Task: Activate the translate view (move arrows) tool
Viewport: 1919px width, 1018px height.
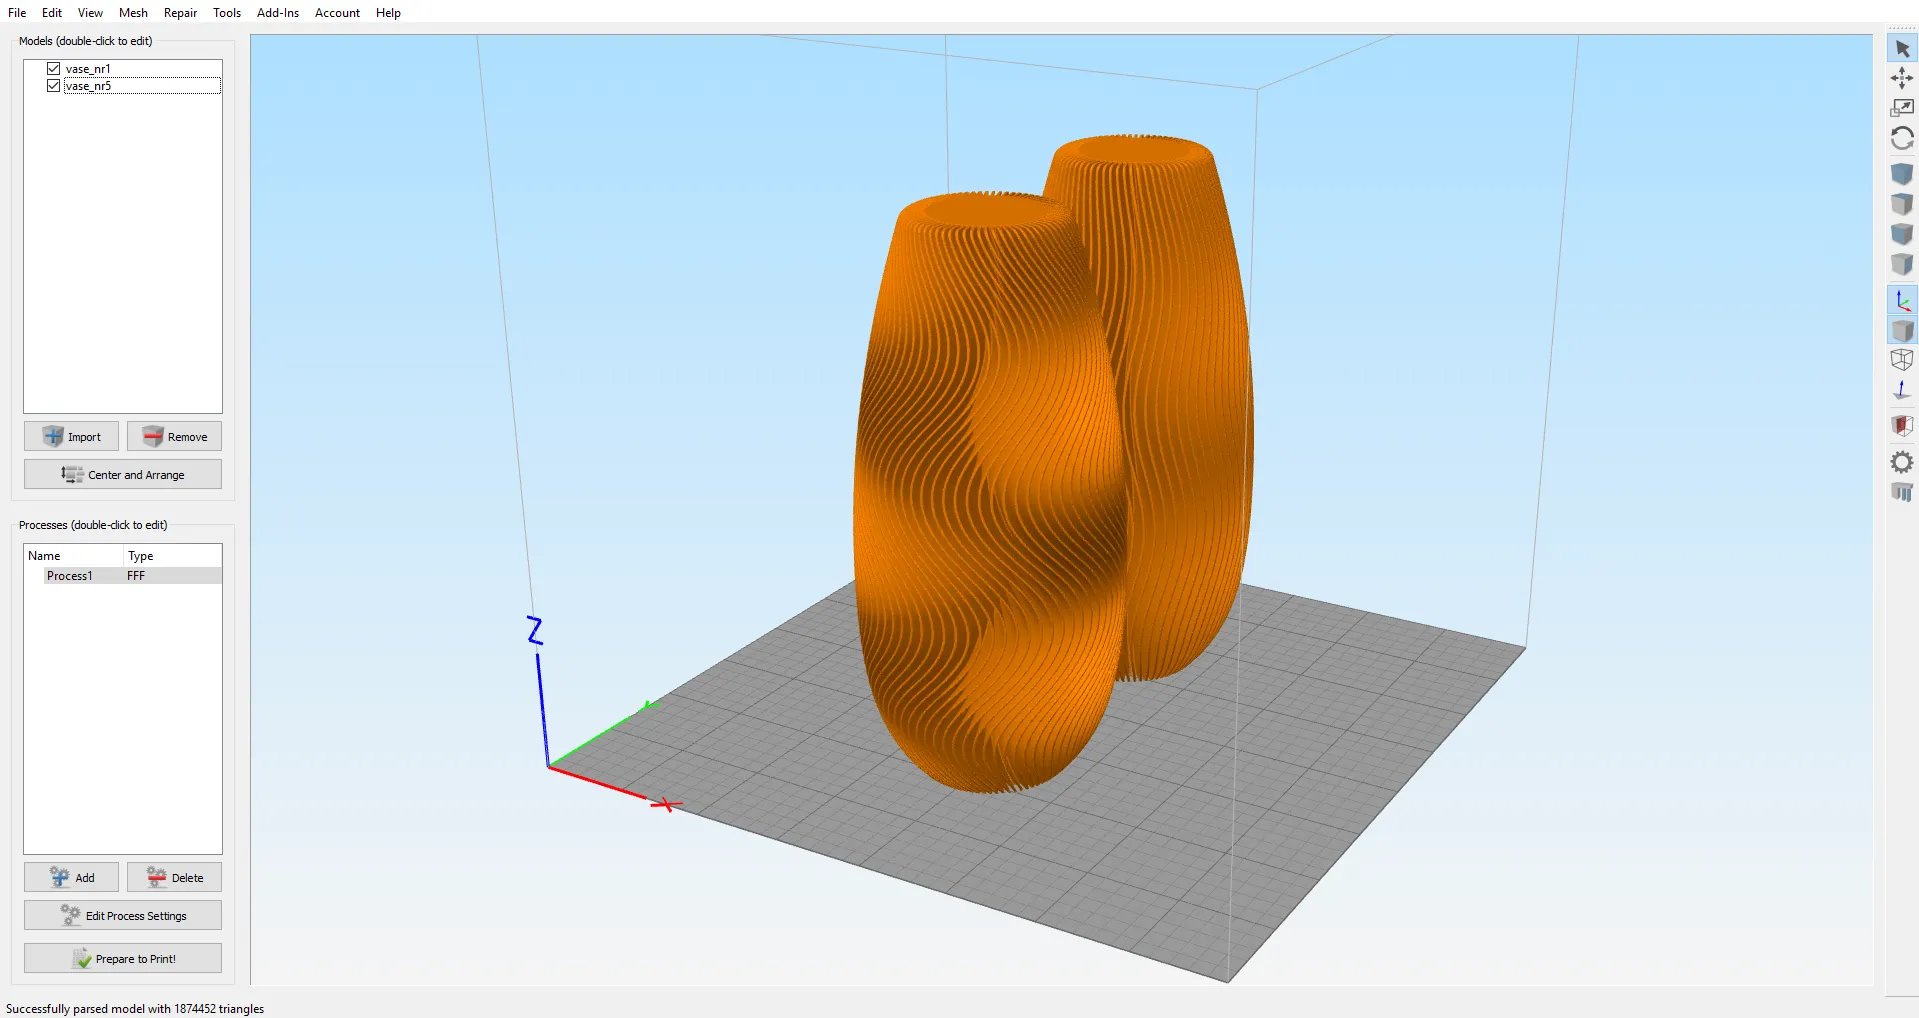Action: [1902, 78]
